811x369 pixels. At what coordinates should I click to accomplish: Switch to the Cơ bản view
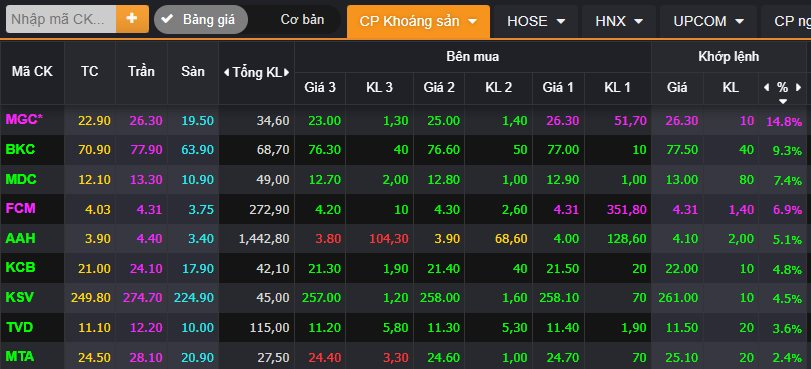click(x=302, y=20)
